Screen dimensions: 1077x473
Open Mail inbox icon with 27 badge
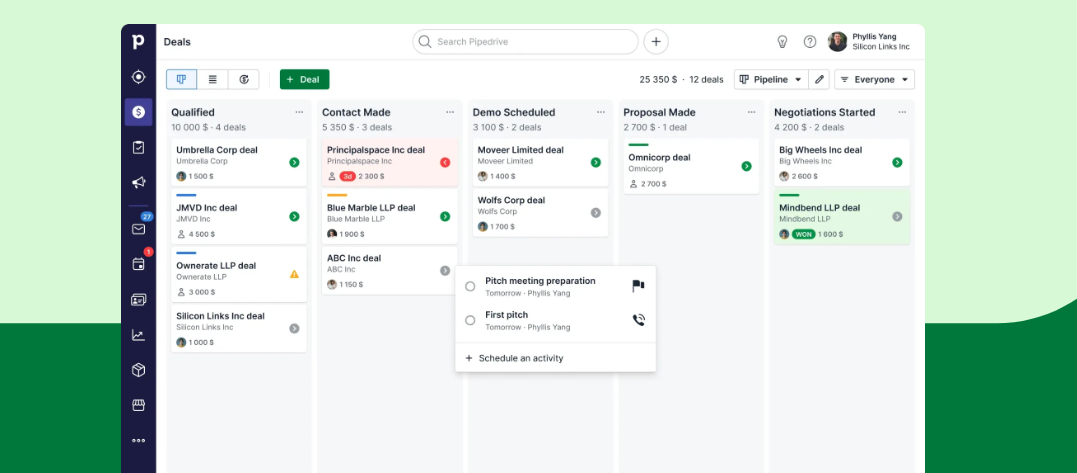138,229
